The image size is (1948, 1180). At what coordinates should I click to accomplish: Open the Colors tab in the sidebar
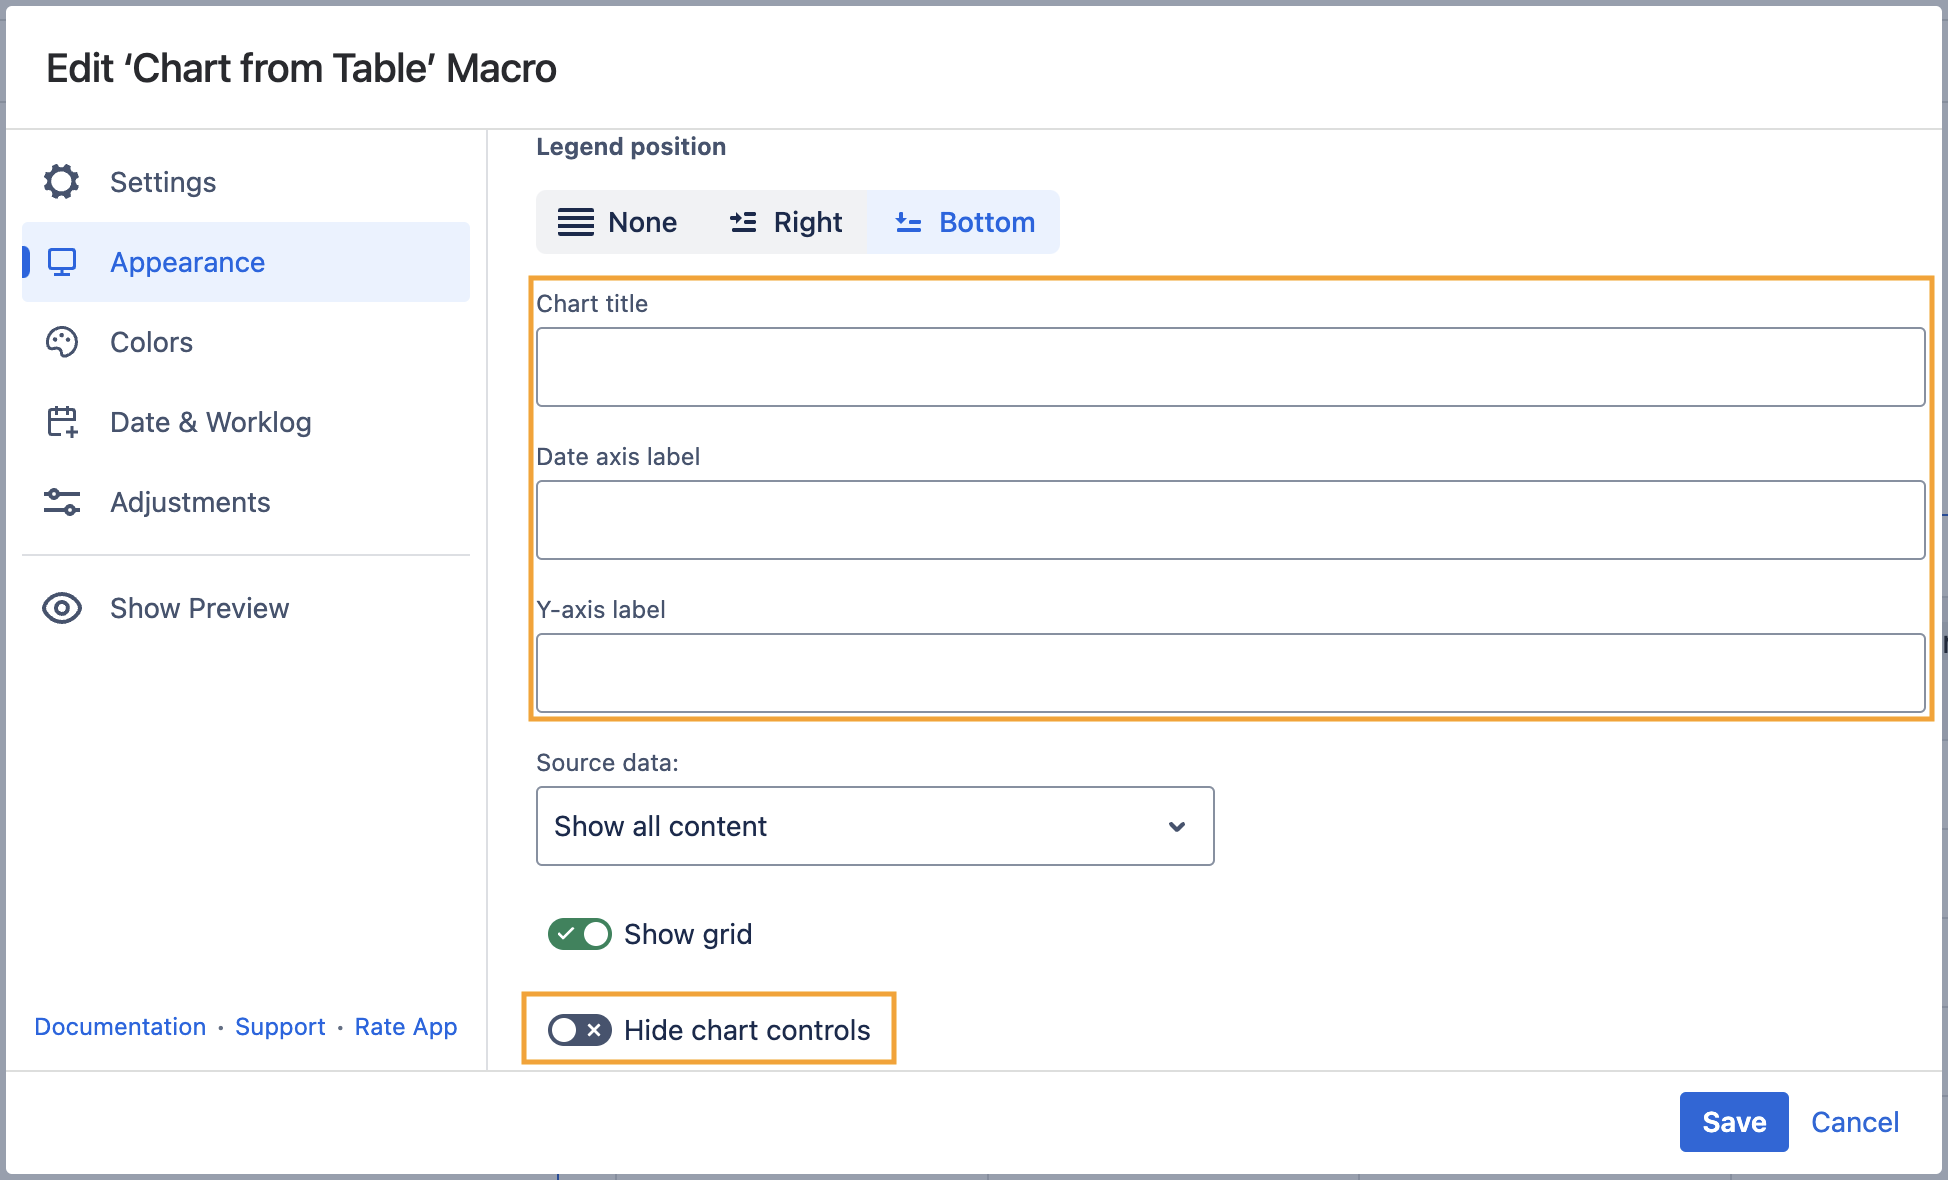tap(151, 342)
